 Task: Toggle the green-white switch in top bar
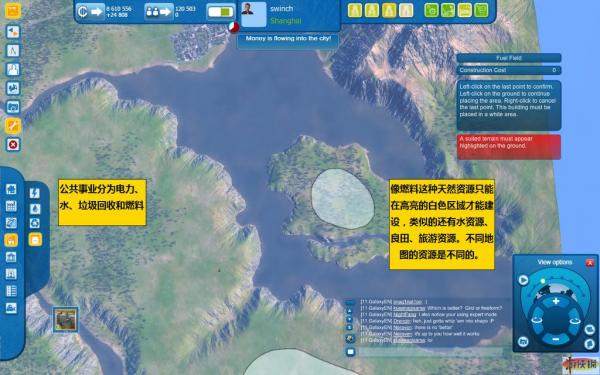coord(221,12)
